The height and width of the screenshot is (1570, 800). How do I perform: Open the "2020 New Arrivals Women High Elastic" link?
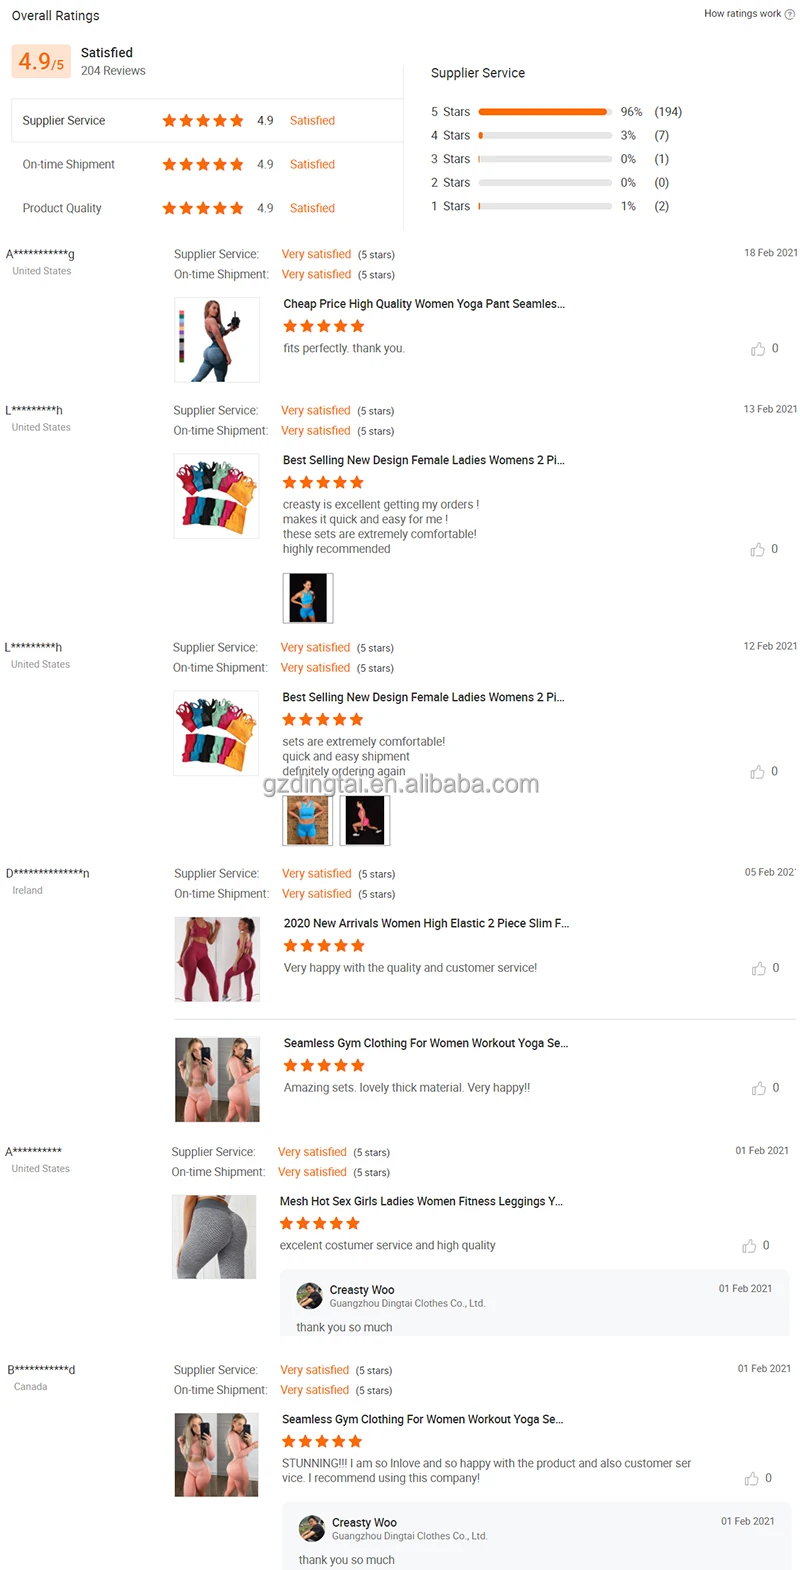[x=426, y=924]
